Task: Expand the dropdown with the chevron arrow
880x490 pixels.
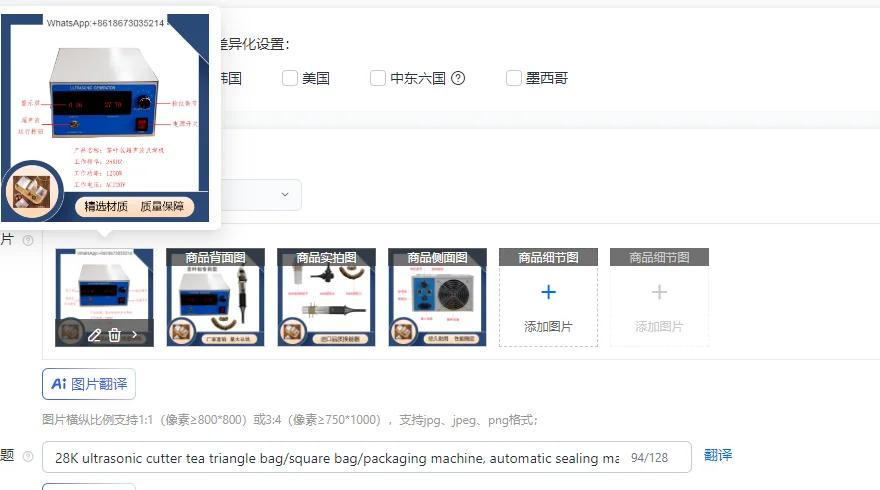Action: click(x=285, y=194)
